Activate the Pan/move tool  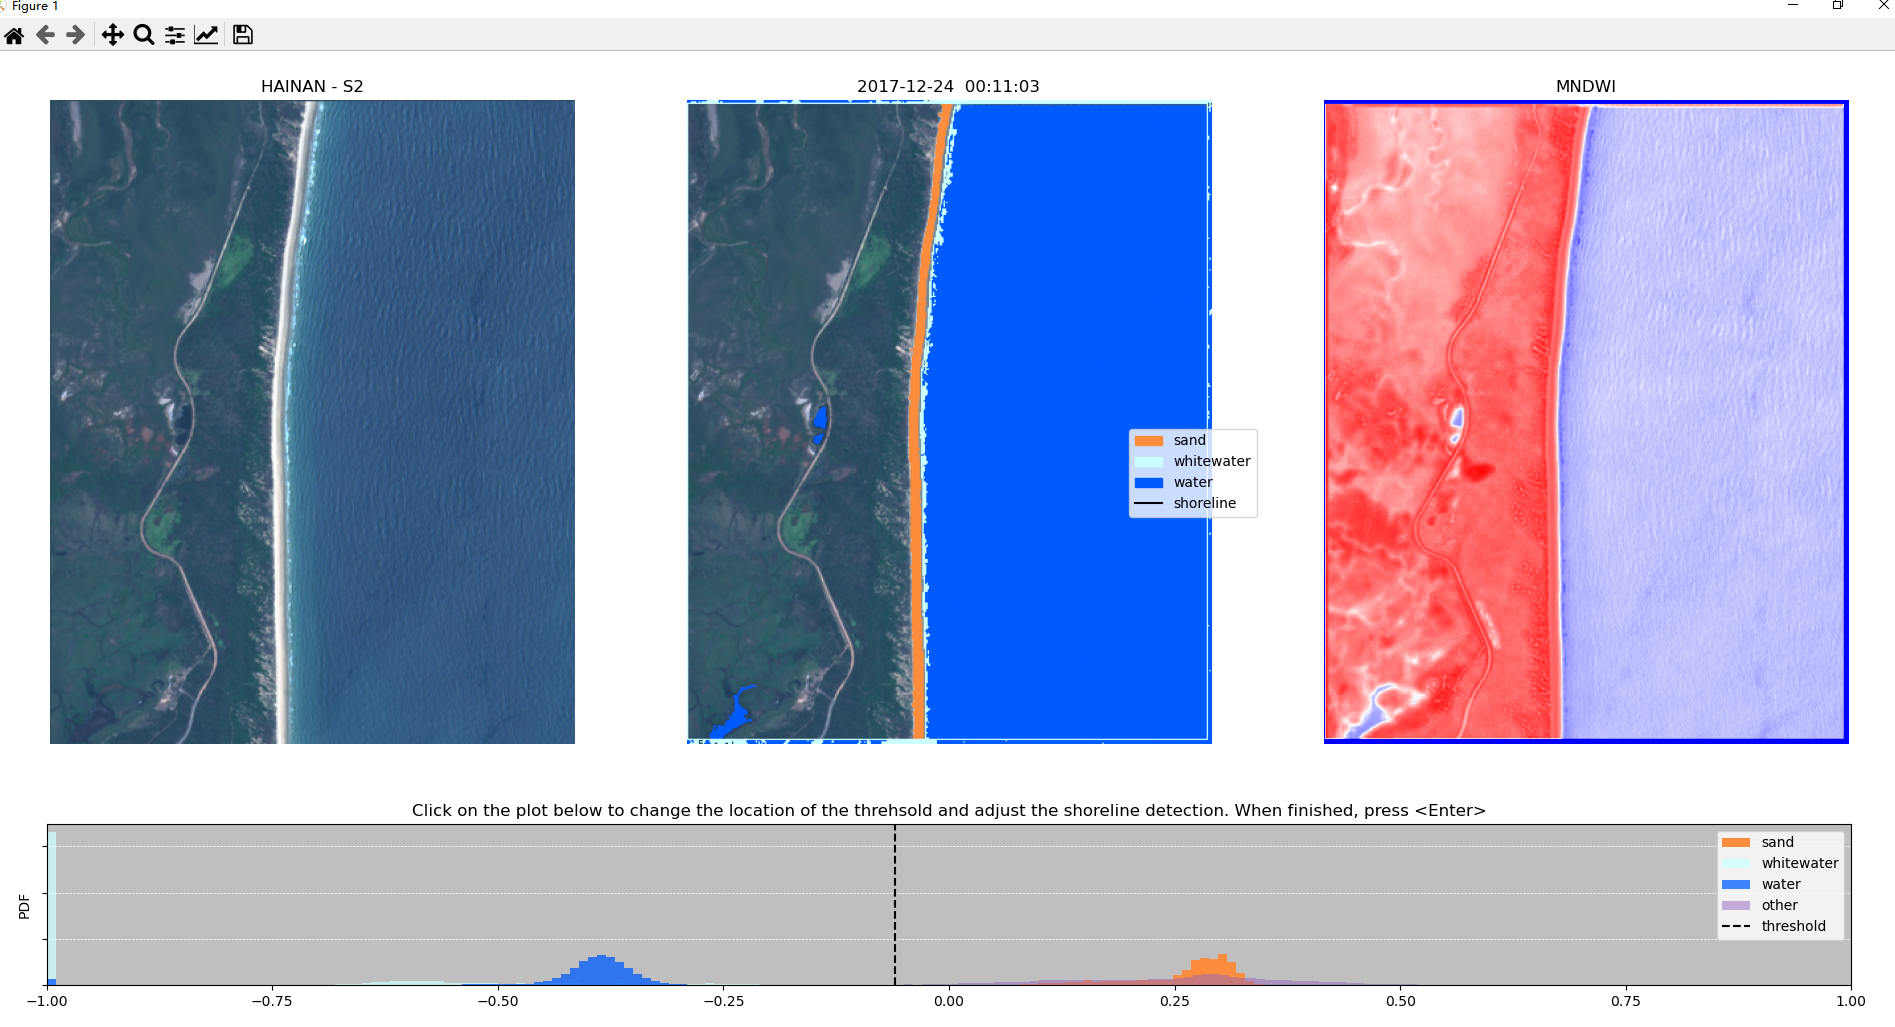110,35
